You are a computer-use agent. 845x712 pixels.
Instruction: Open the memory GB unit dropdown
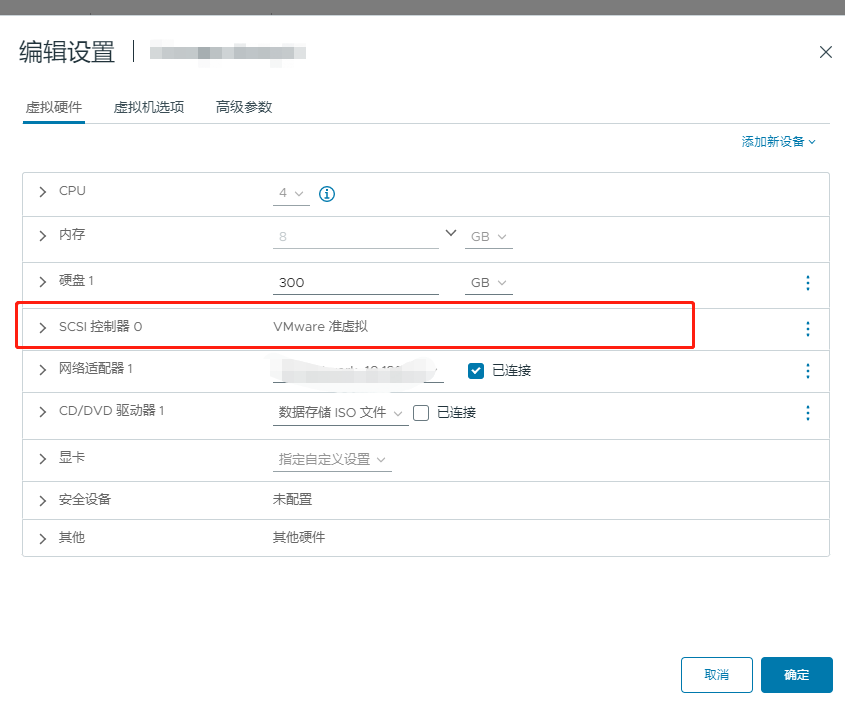click(489, 237)
